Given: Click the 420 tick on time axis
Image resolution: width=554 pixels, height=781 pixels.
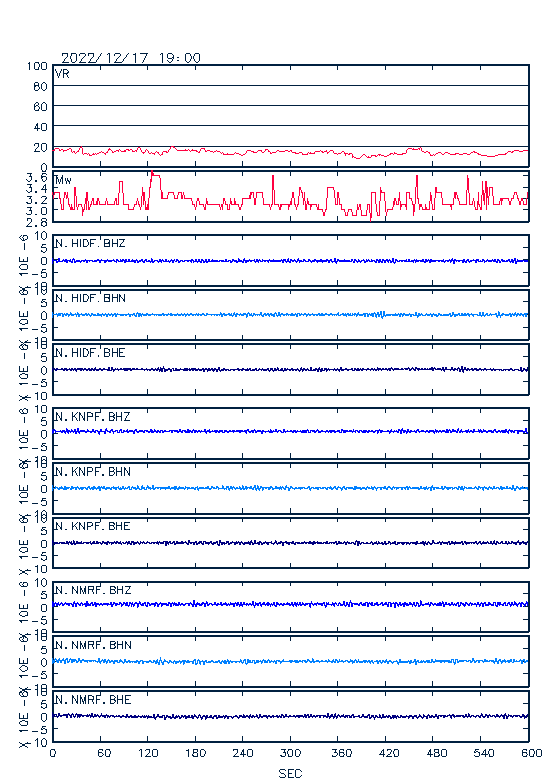Looking at the screenshot, I should [389, 753].
